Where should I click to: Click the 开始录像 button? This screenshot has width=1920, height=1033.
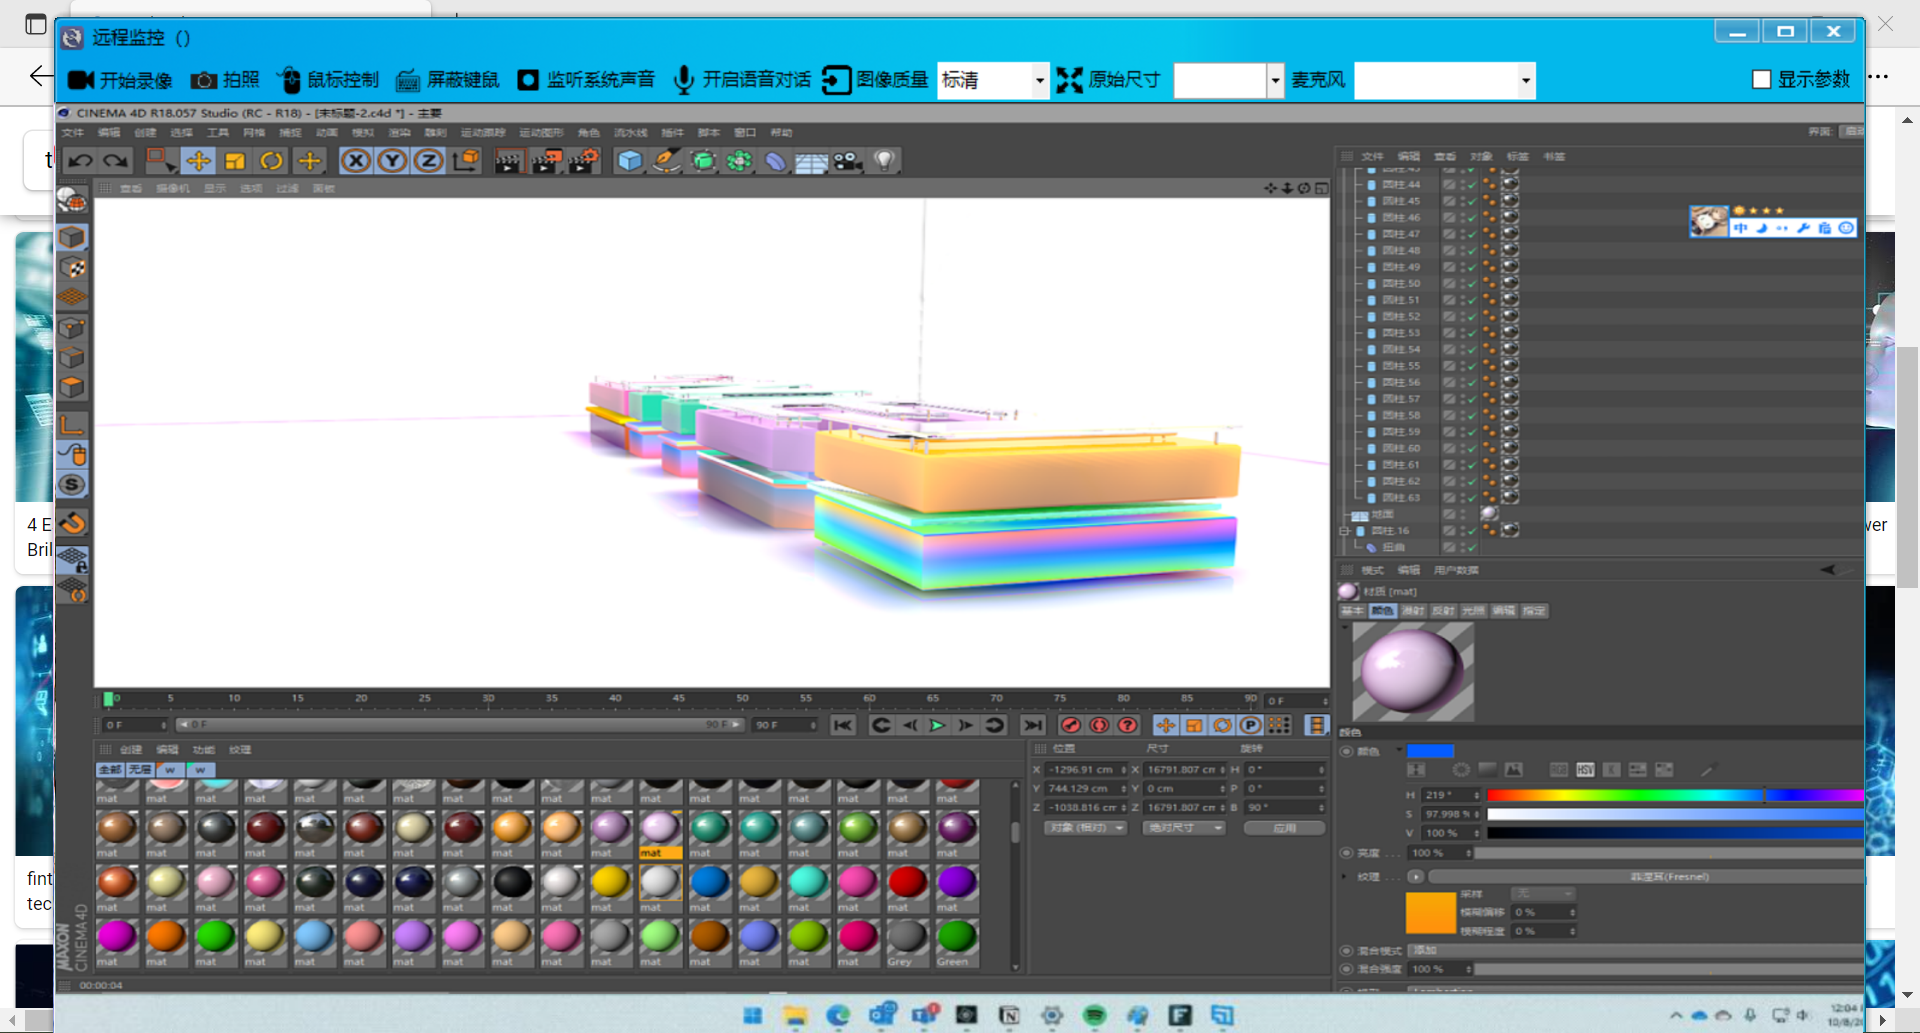[120, 80]
